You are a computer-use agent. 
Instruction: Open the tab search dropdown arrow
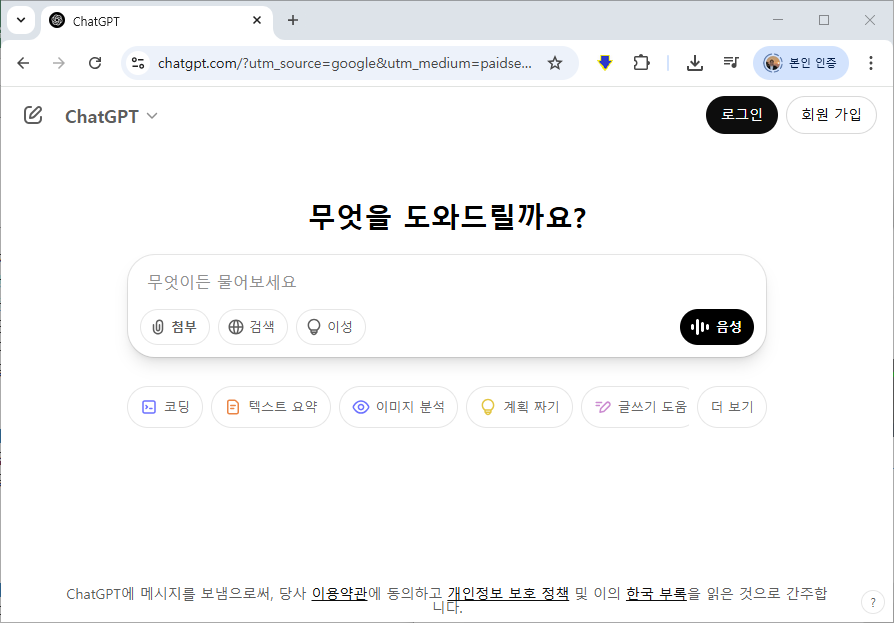tap(21, 20)
